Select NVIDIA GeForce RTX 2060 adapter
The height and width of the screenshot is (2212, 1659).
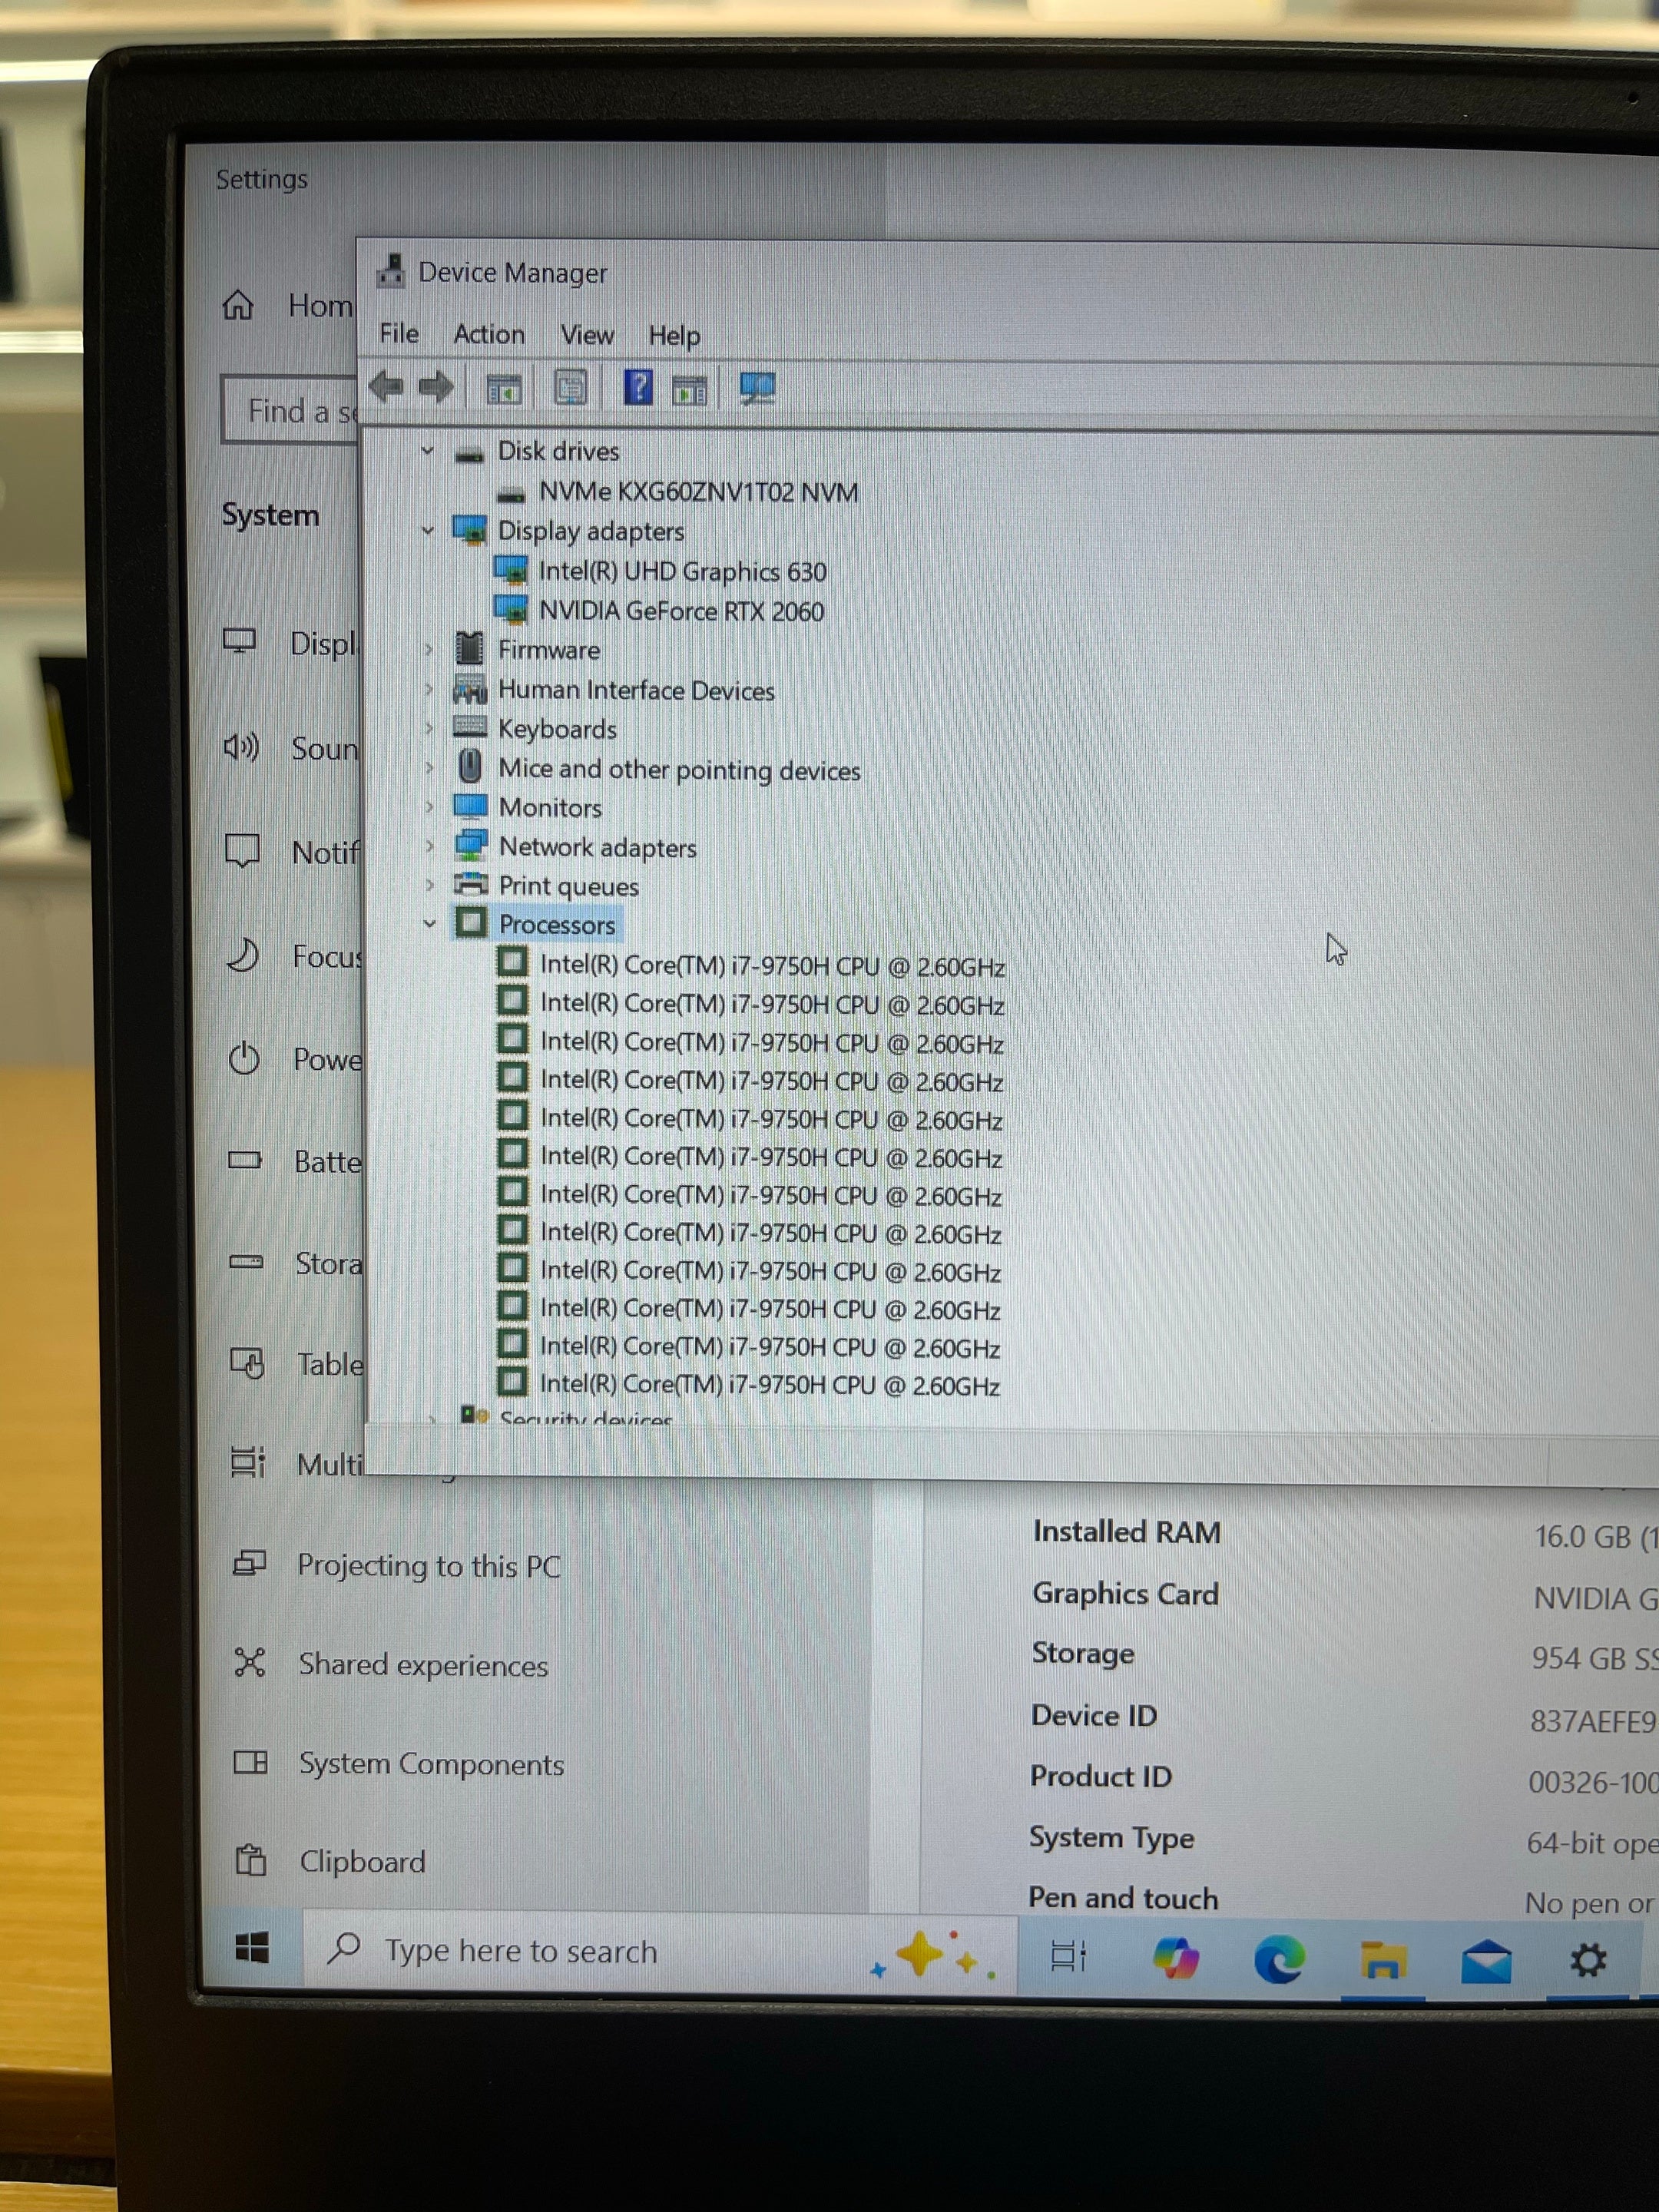(682, 611)
